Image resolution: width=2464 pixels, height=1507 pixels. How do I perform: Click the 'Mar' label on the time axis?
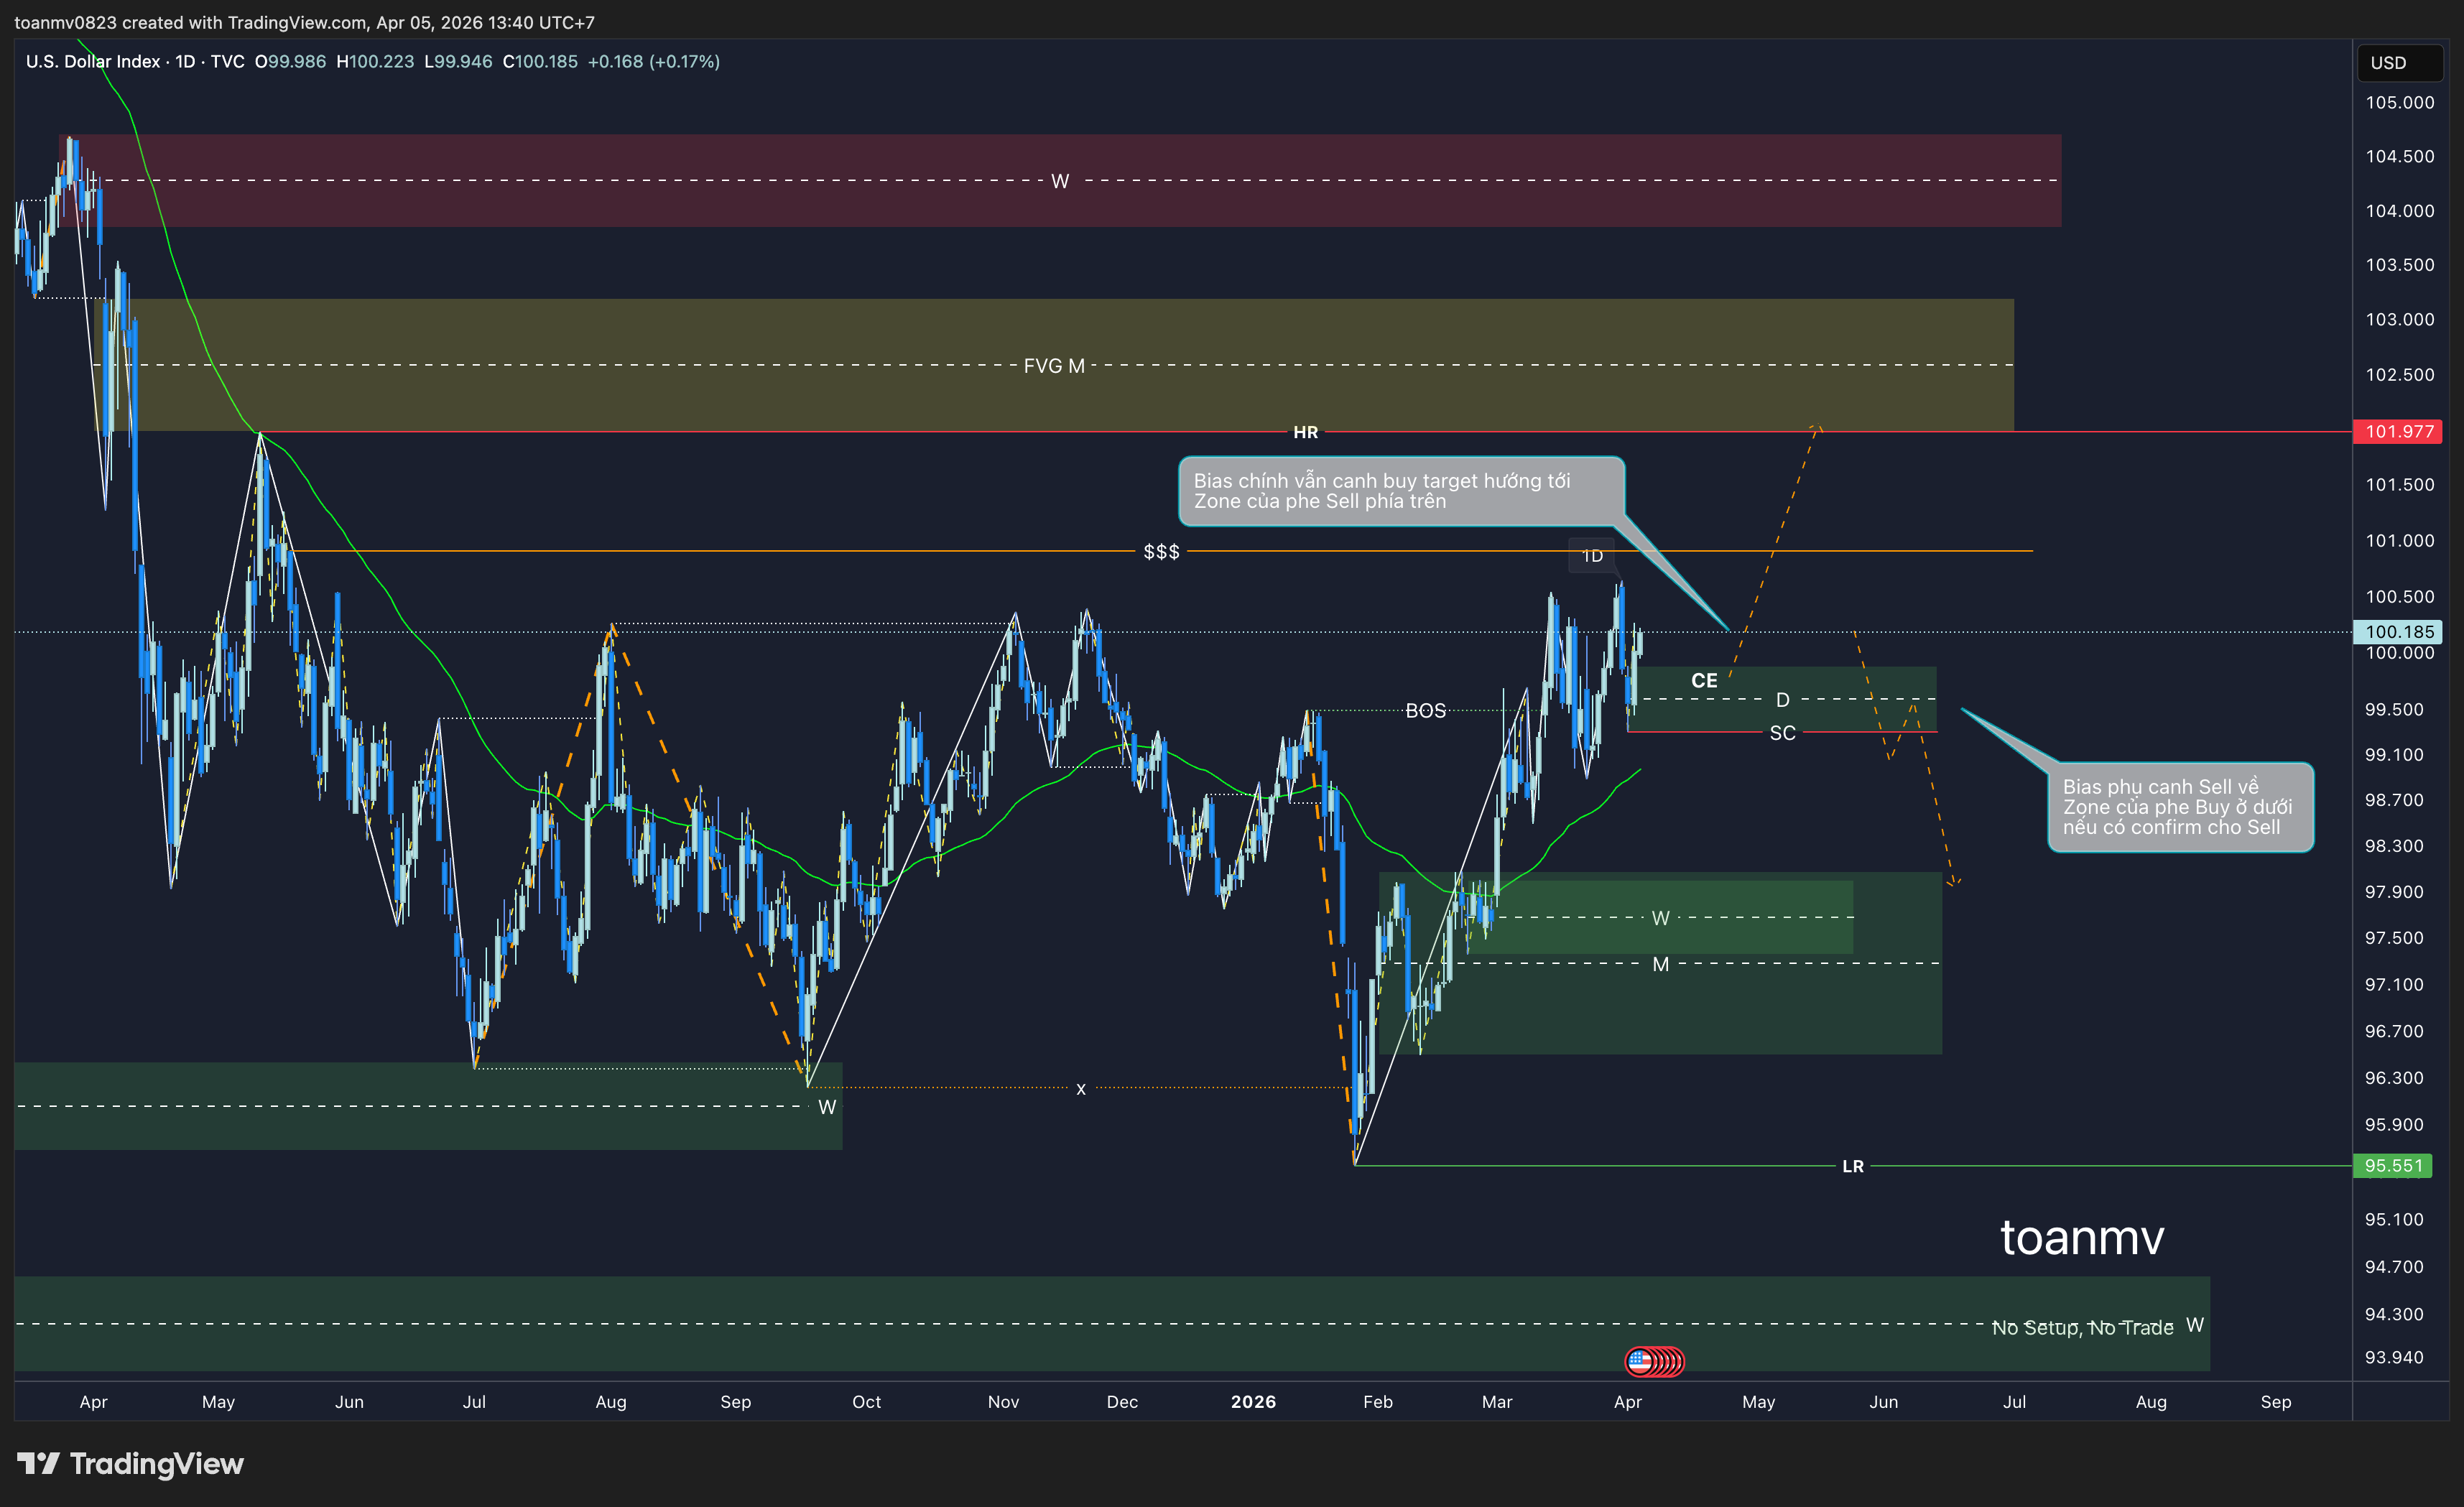pos(1496,1401)
